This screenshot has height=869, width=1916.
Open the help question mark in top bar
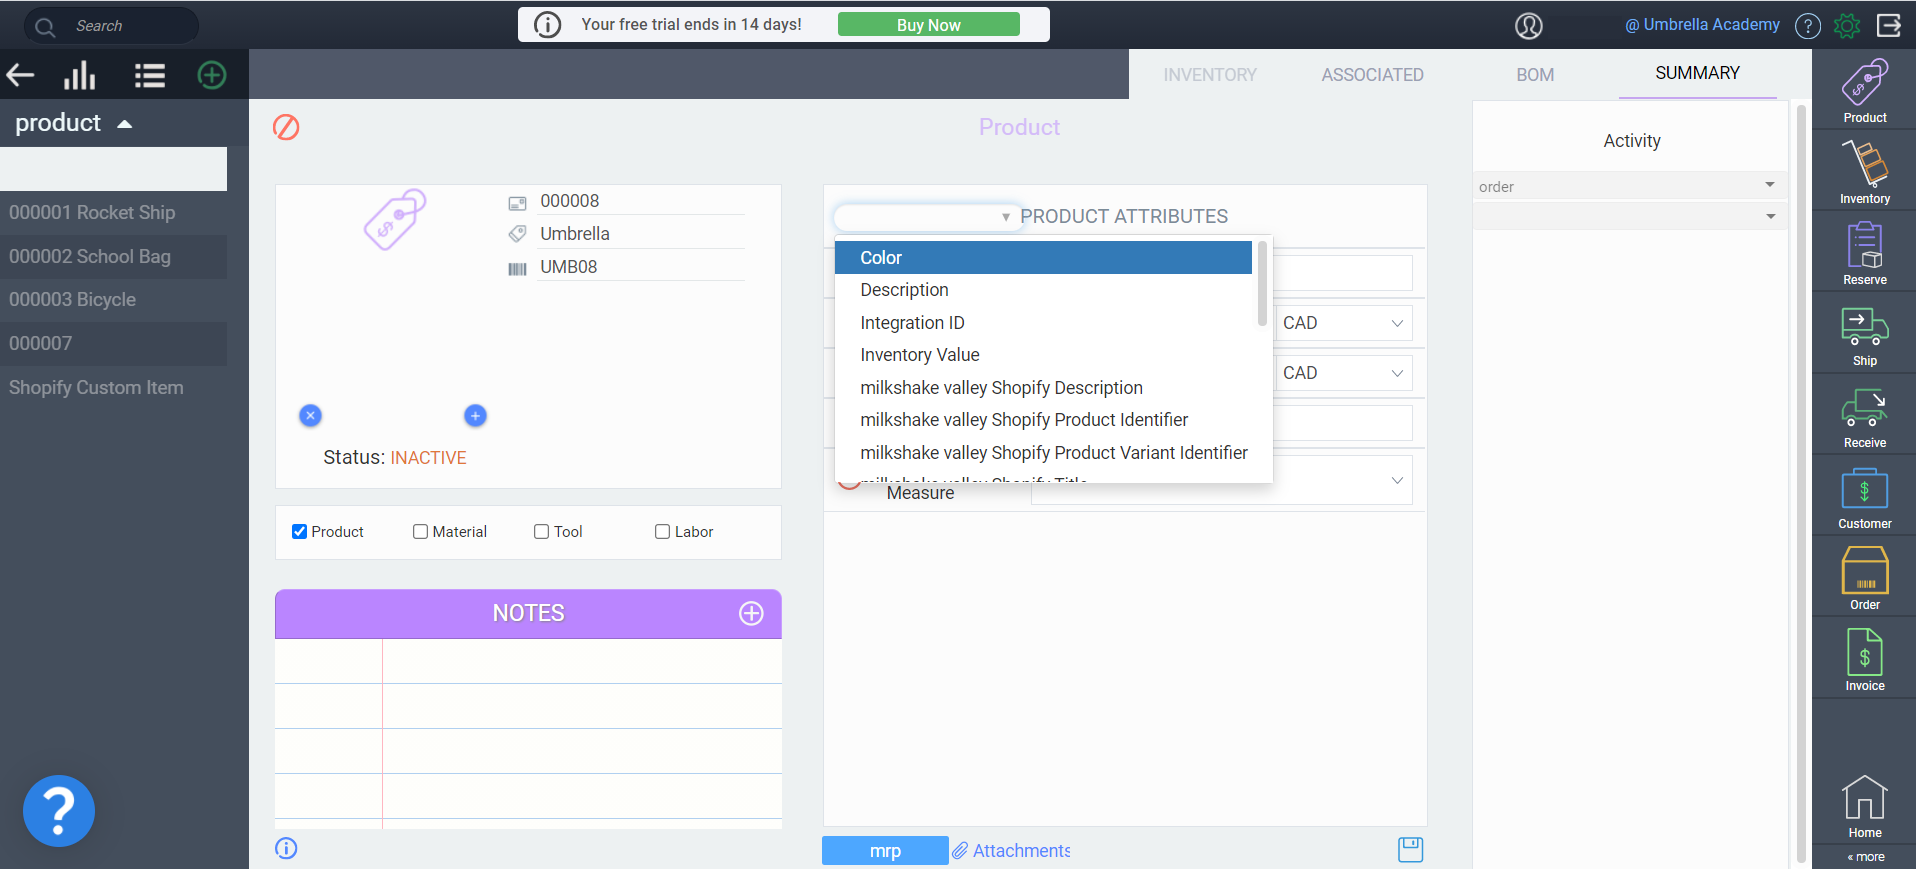point(1808,26)
